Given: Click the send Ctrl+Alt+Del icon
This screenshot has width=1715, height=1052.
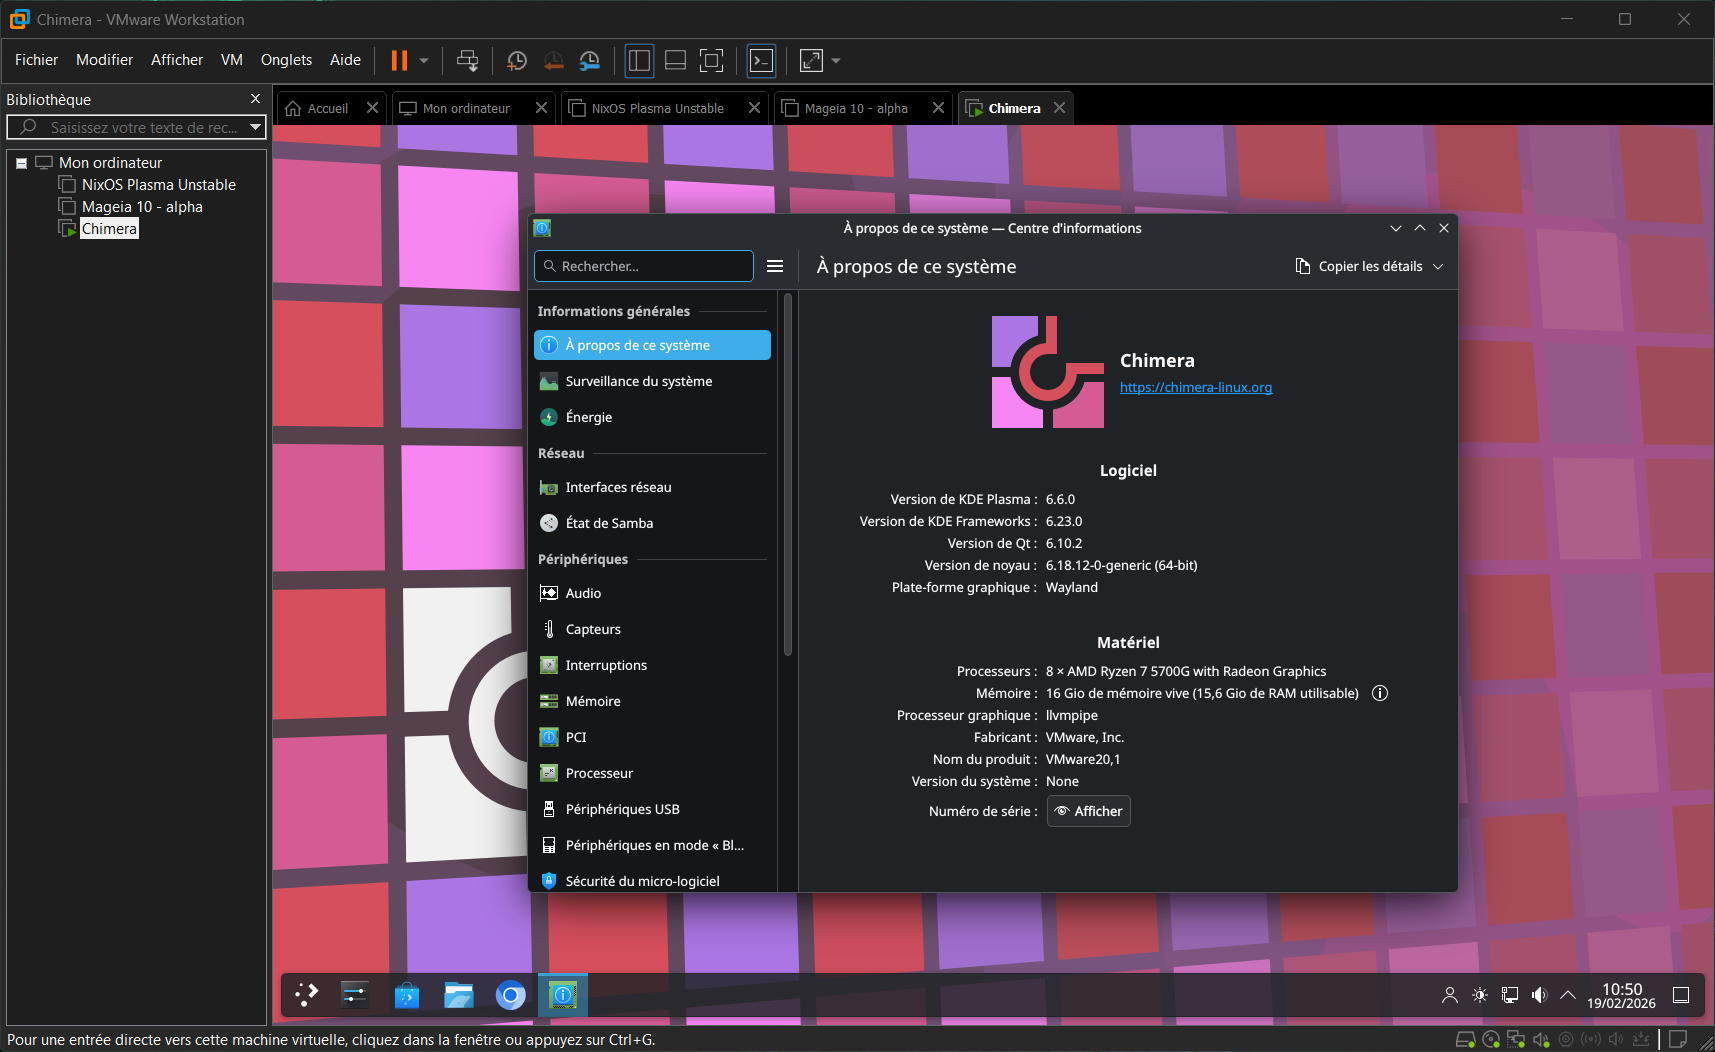Looking at the screenshot, I should click(467, 61).
